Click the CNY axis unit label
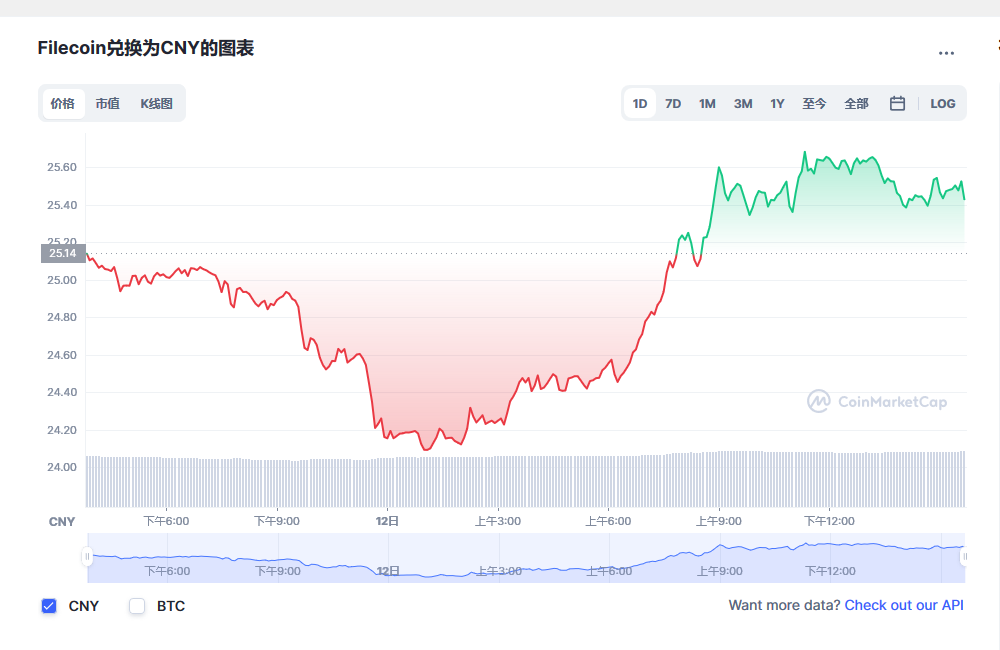The width and height of the screenshot is (1000, 650). tap(62, 522)
